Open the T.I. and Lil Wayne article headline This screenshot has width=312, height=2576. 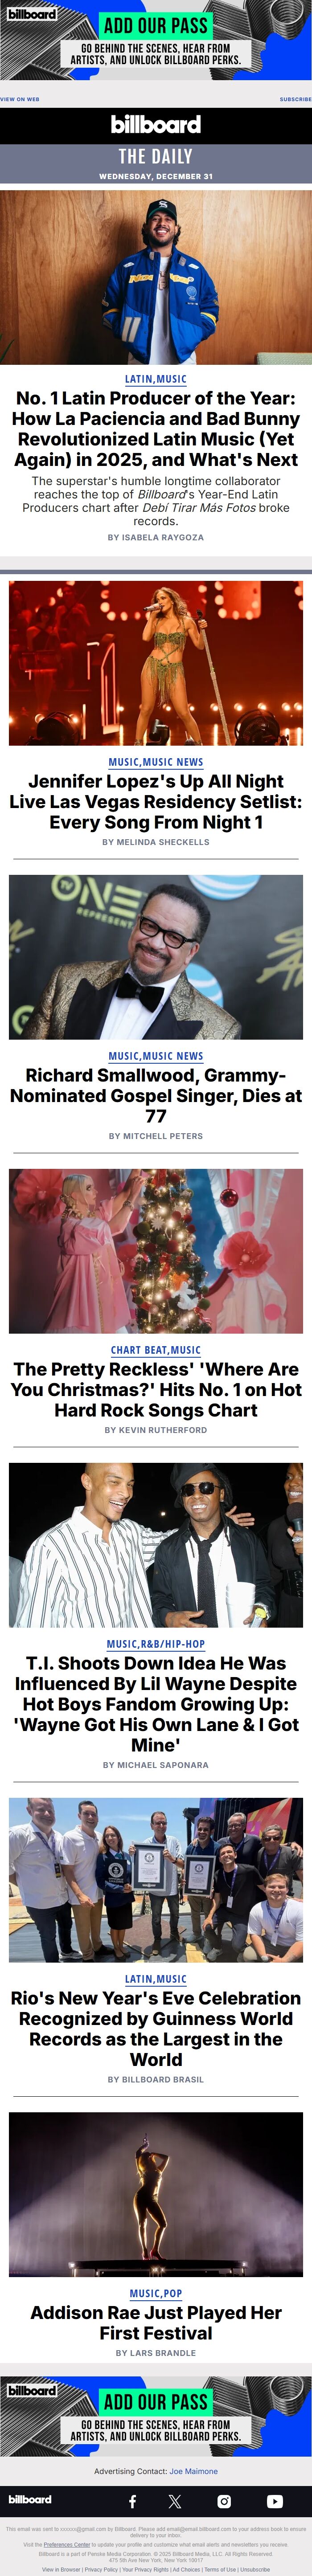click(x=156, y=1704)
